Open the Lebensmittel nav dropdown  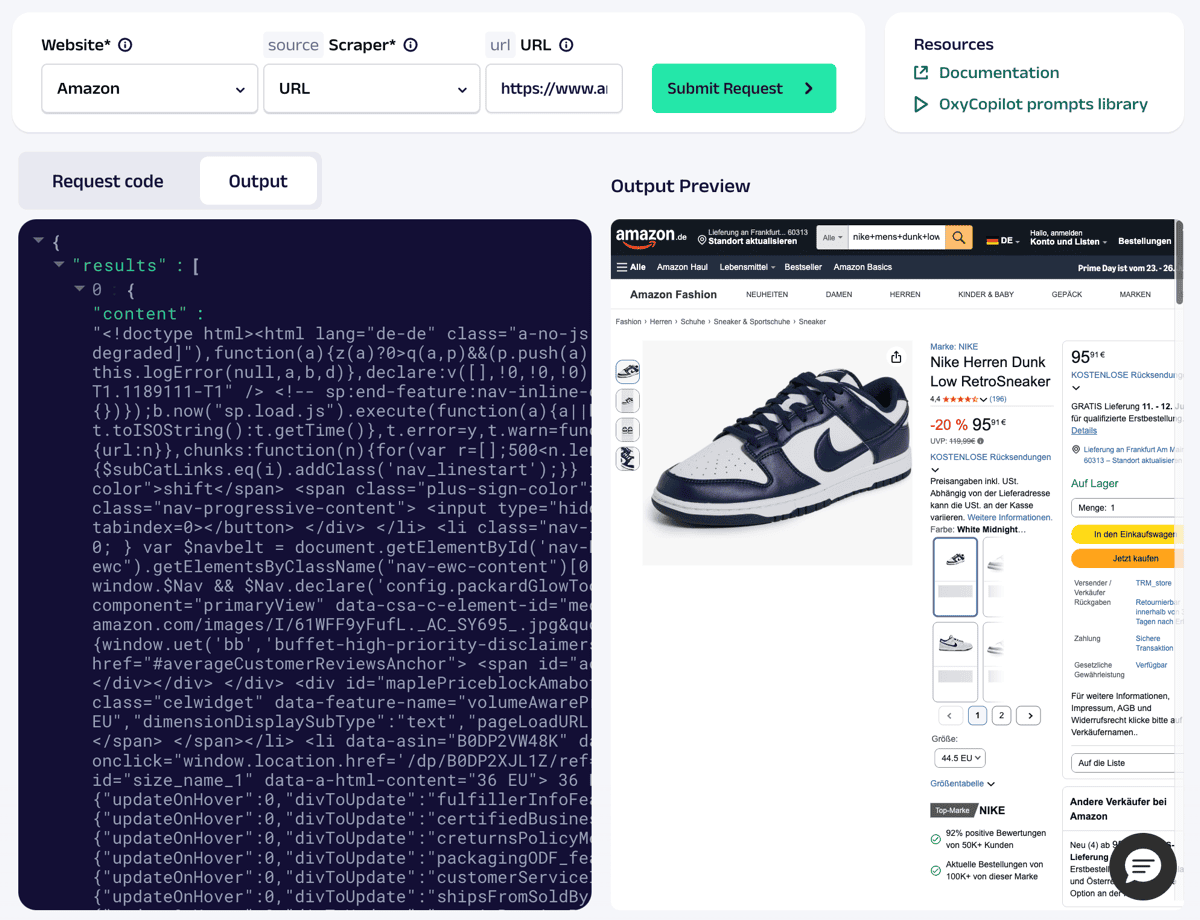click(747, 267)
